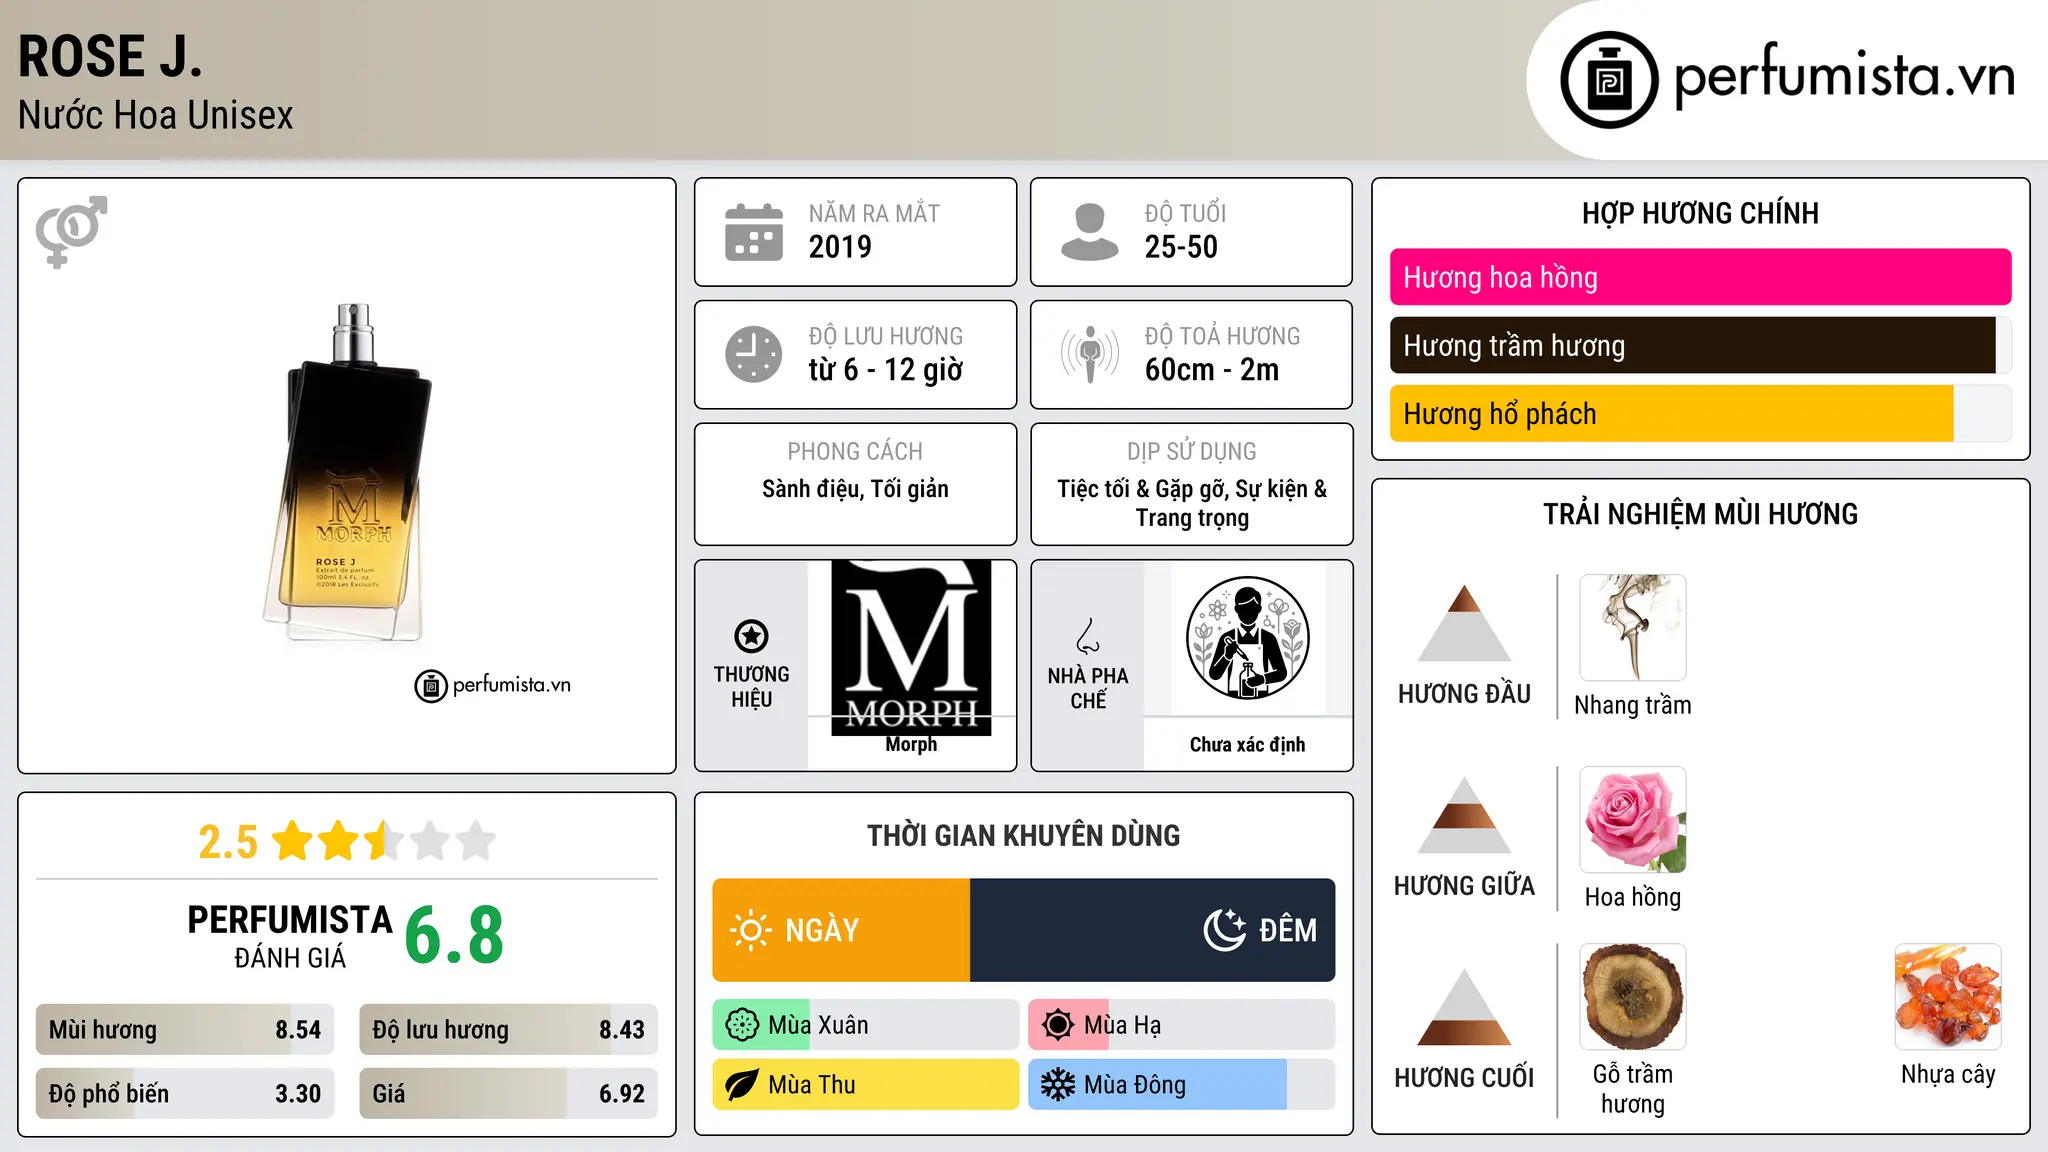Click the snowflake icon for Mùa Đông
The image size is (2048, 1152).
tap(1058, 1085)
